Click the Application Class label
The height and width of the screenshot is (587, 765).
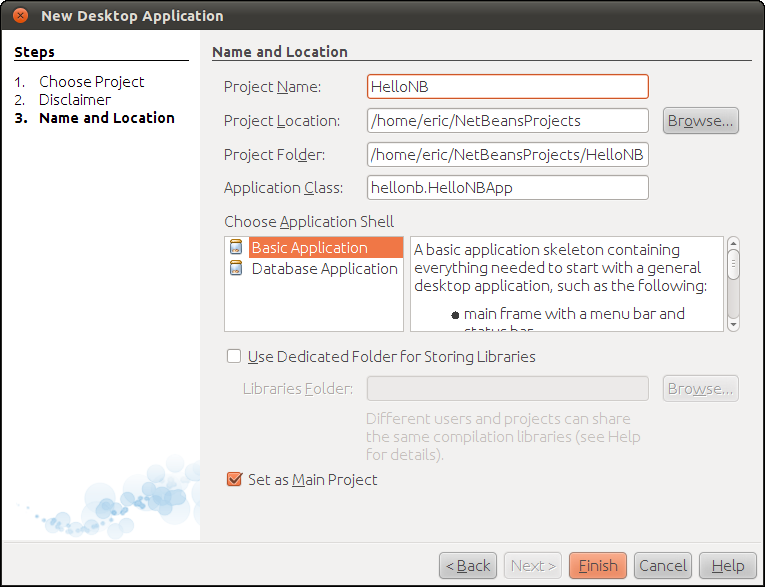(x=283, y=188)
